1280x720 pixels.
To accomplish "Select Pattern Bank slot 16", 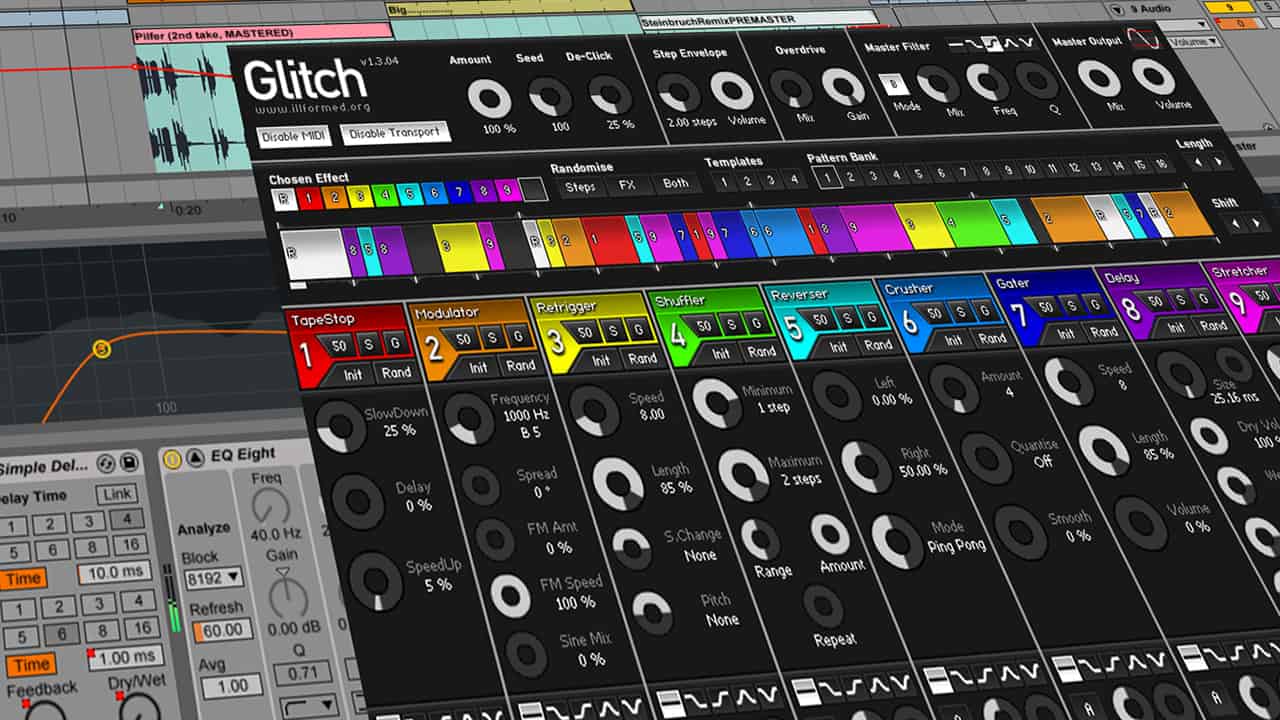I will [1160, 164].
